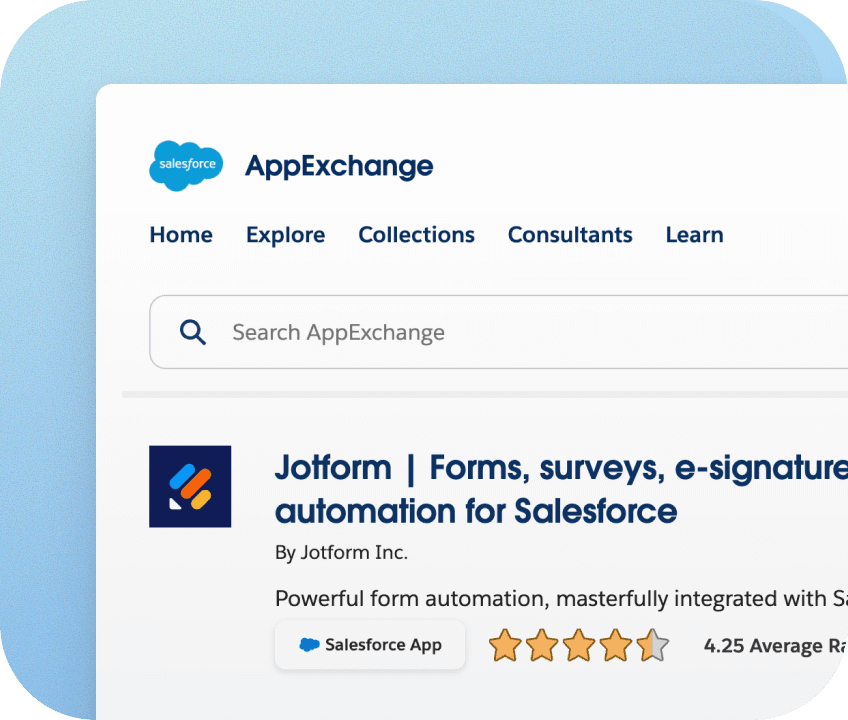The image size is (848, 720).
Task: Click the third star in the rating
Action: tap(578, 646)
